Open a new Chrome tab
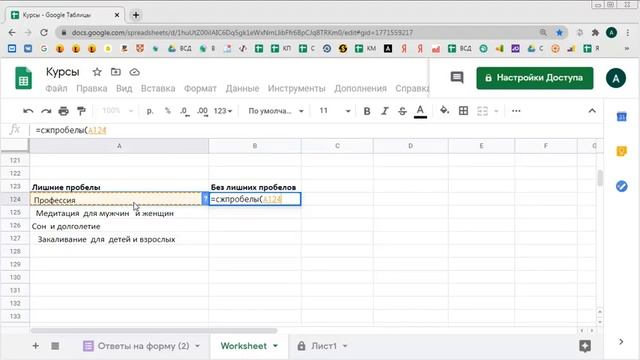Screen dimensions: 640x360 [136, 15]
